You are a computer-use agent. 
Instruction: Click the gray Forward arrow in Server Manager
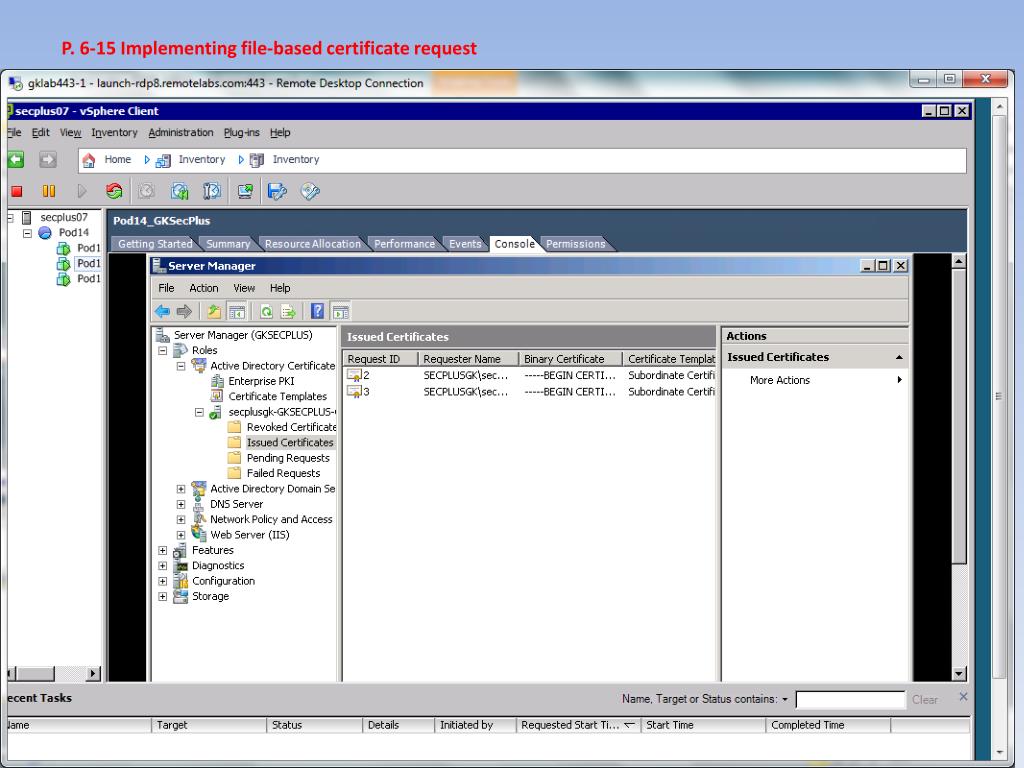click(184, 312)
